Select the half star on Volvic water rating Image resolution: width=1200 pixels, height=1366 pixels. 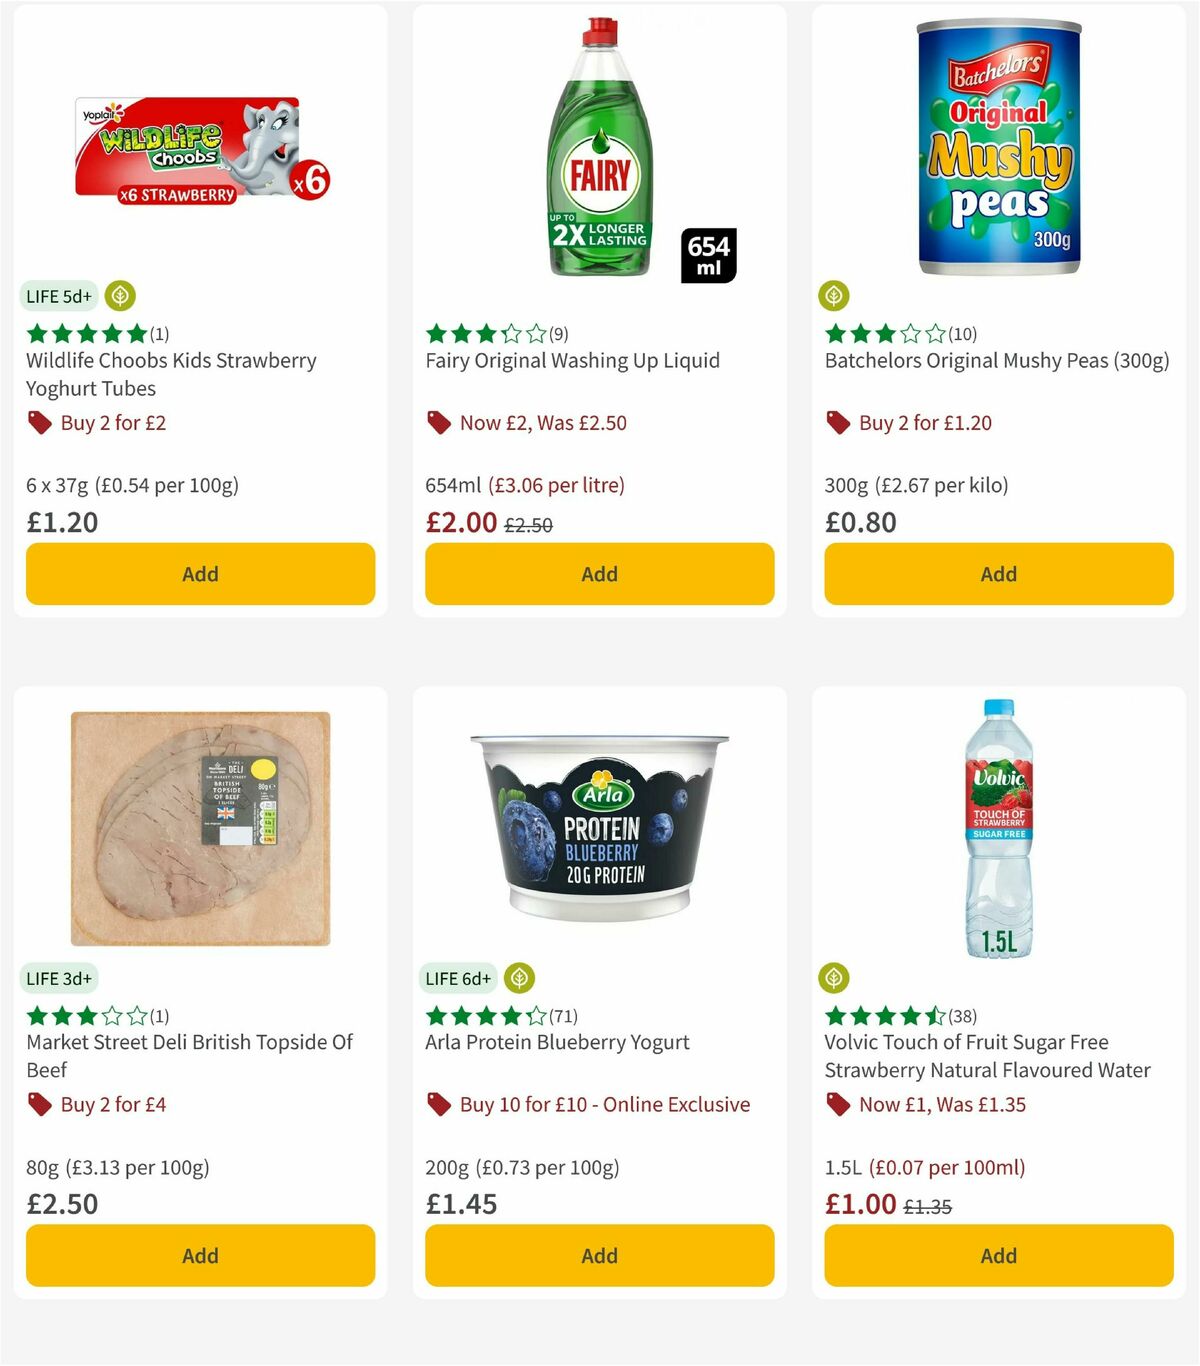(936, 1015)
